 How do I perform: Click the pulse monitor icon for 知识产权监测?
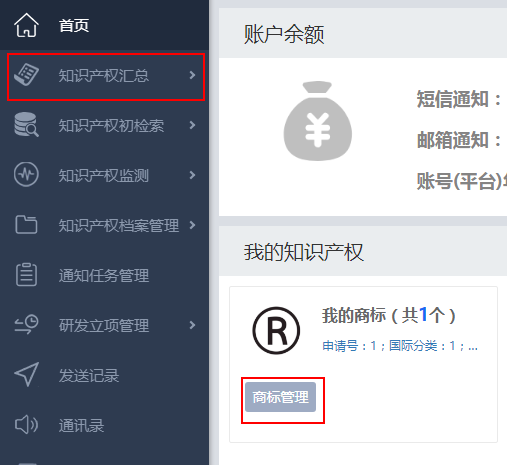pos(26,174)
